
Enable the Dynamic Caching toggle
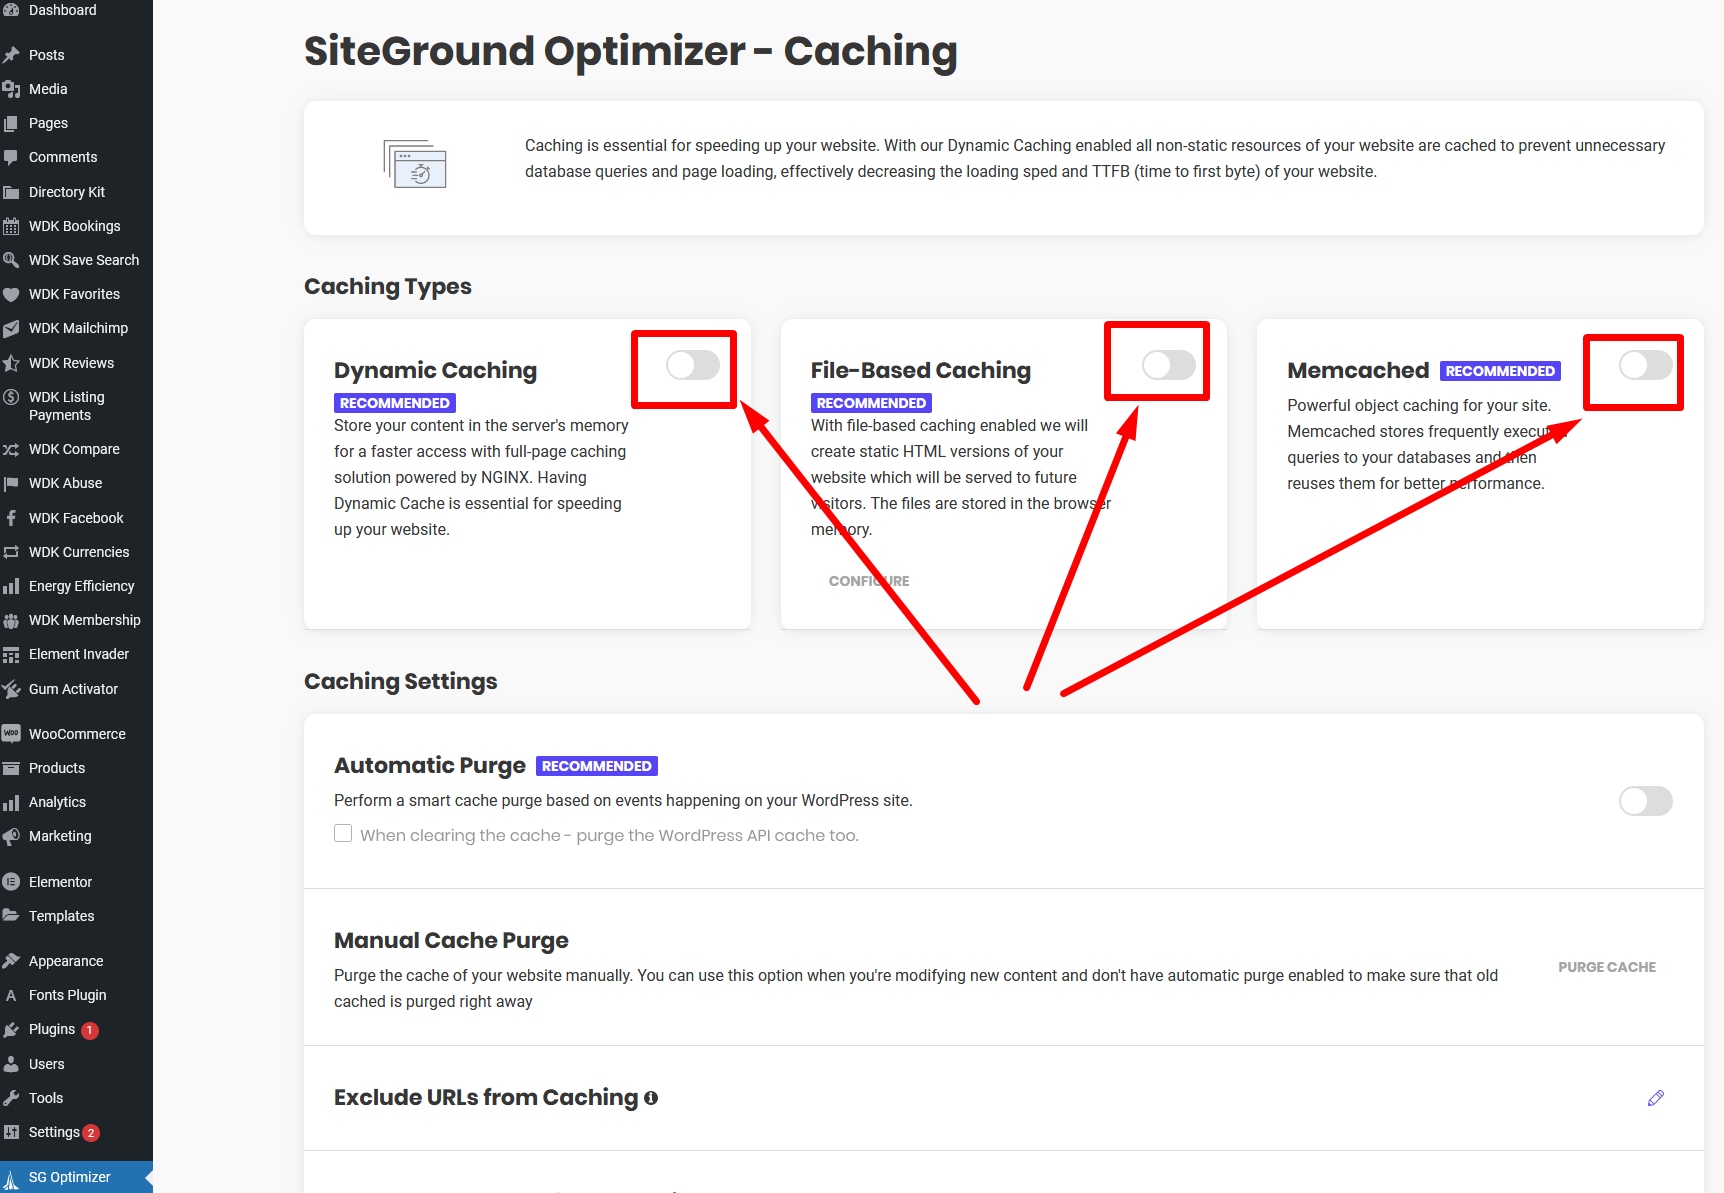(x=693, y=365)
